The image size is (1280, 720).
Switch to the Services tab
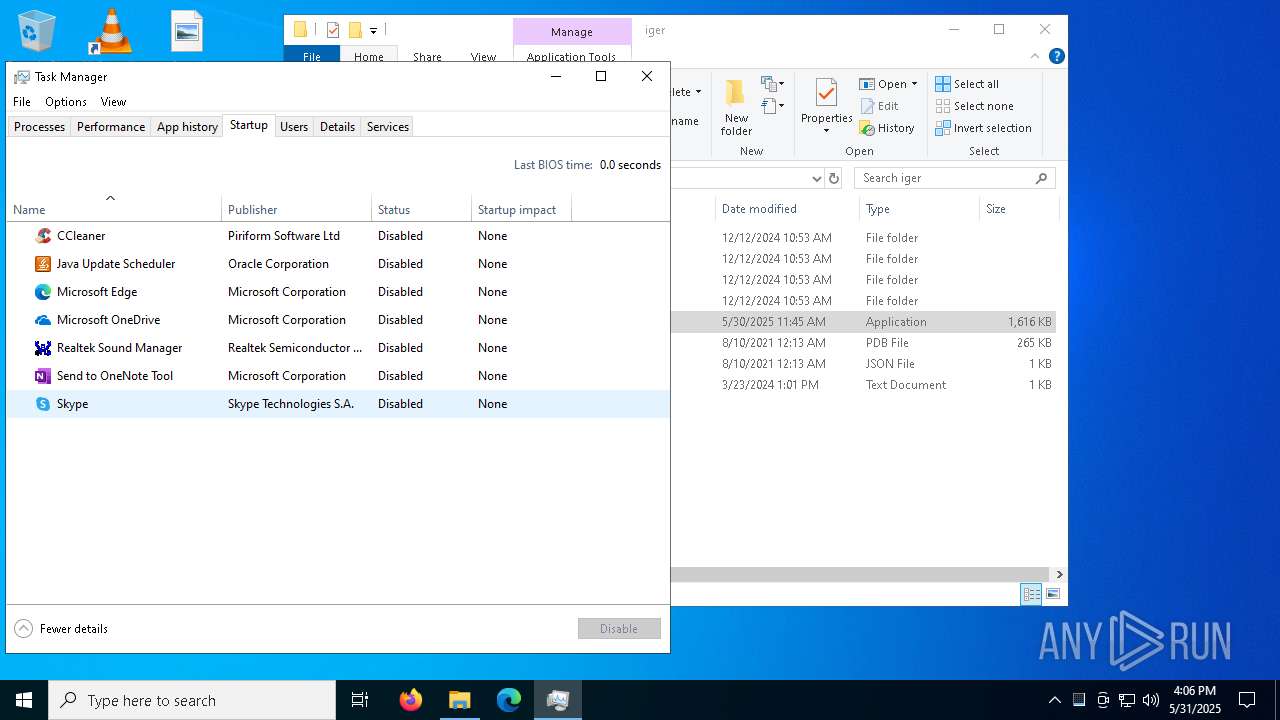point(388,127)
